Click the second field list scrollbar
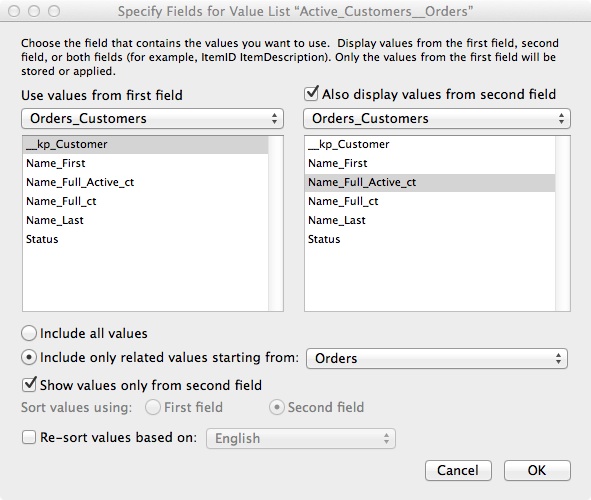This screenshot has height=500, width=591. (x=562, y=223)
